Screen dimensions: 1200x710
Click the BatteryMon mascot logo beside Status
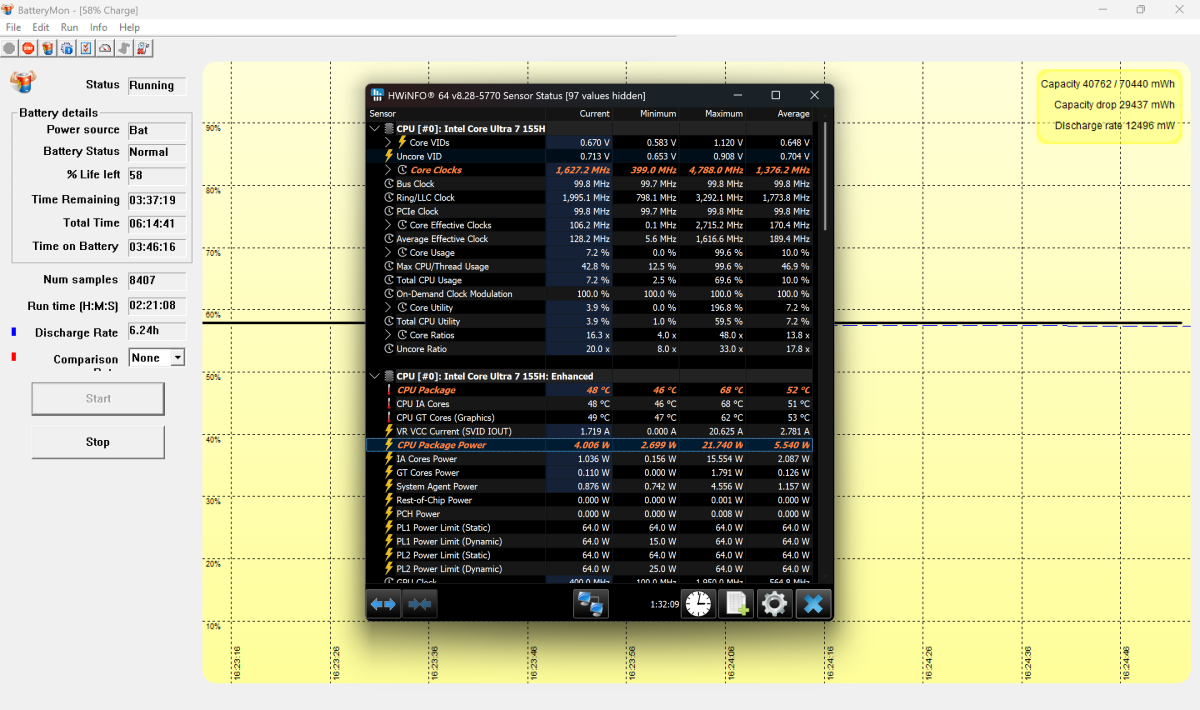(x=23, y=82)
